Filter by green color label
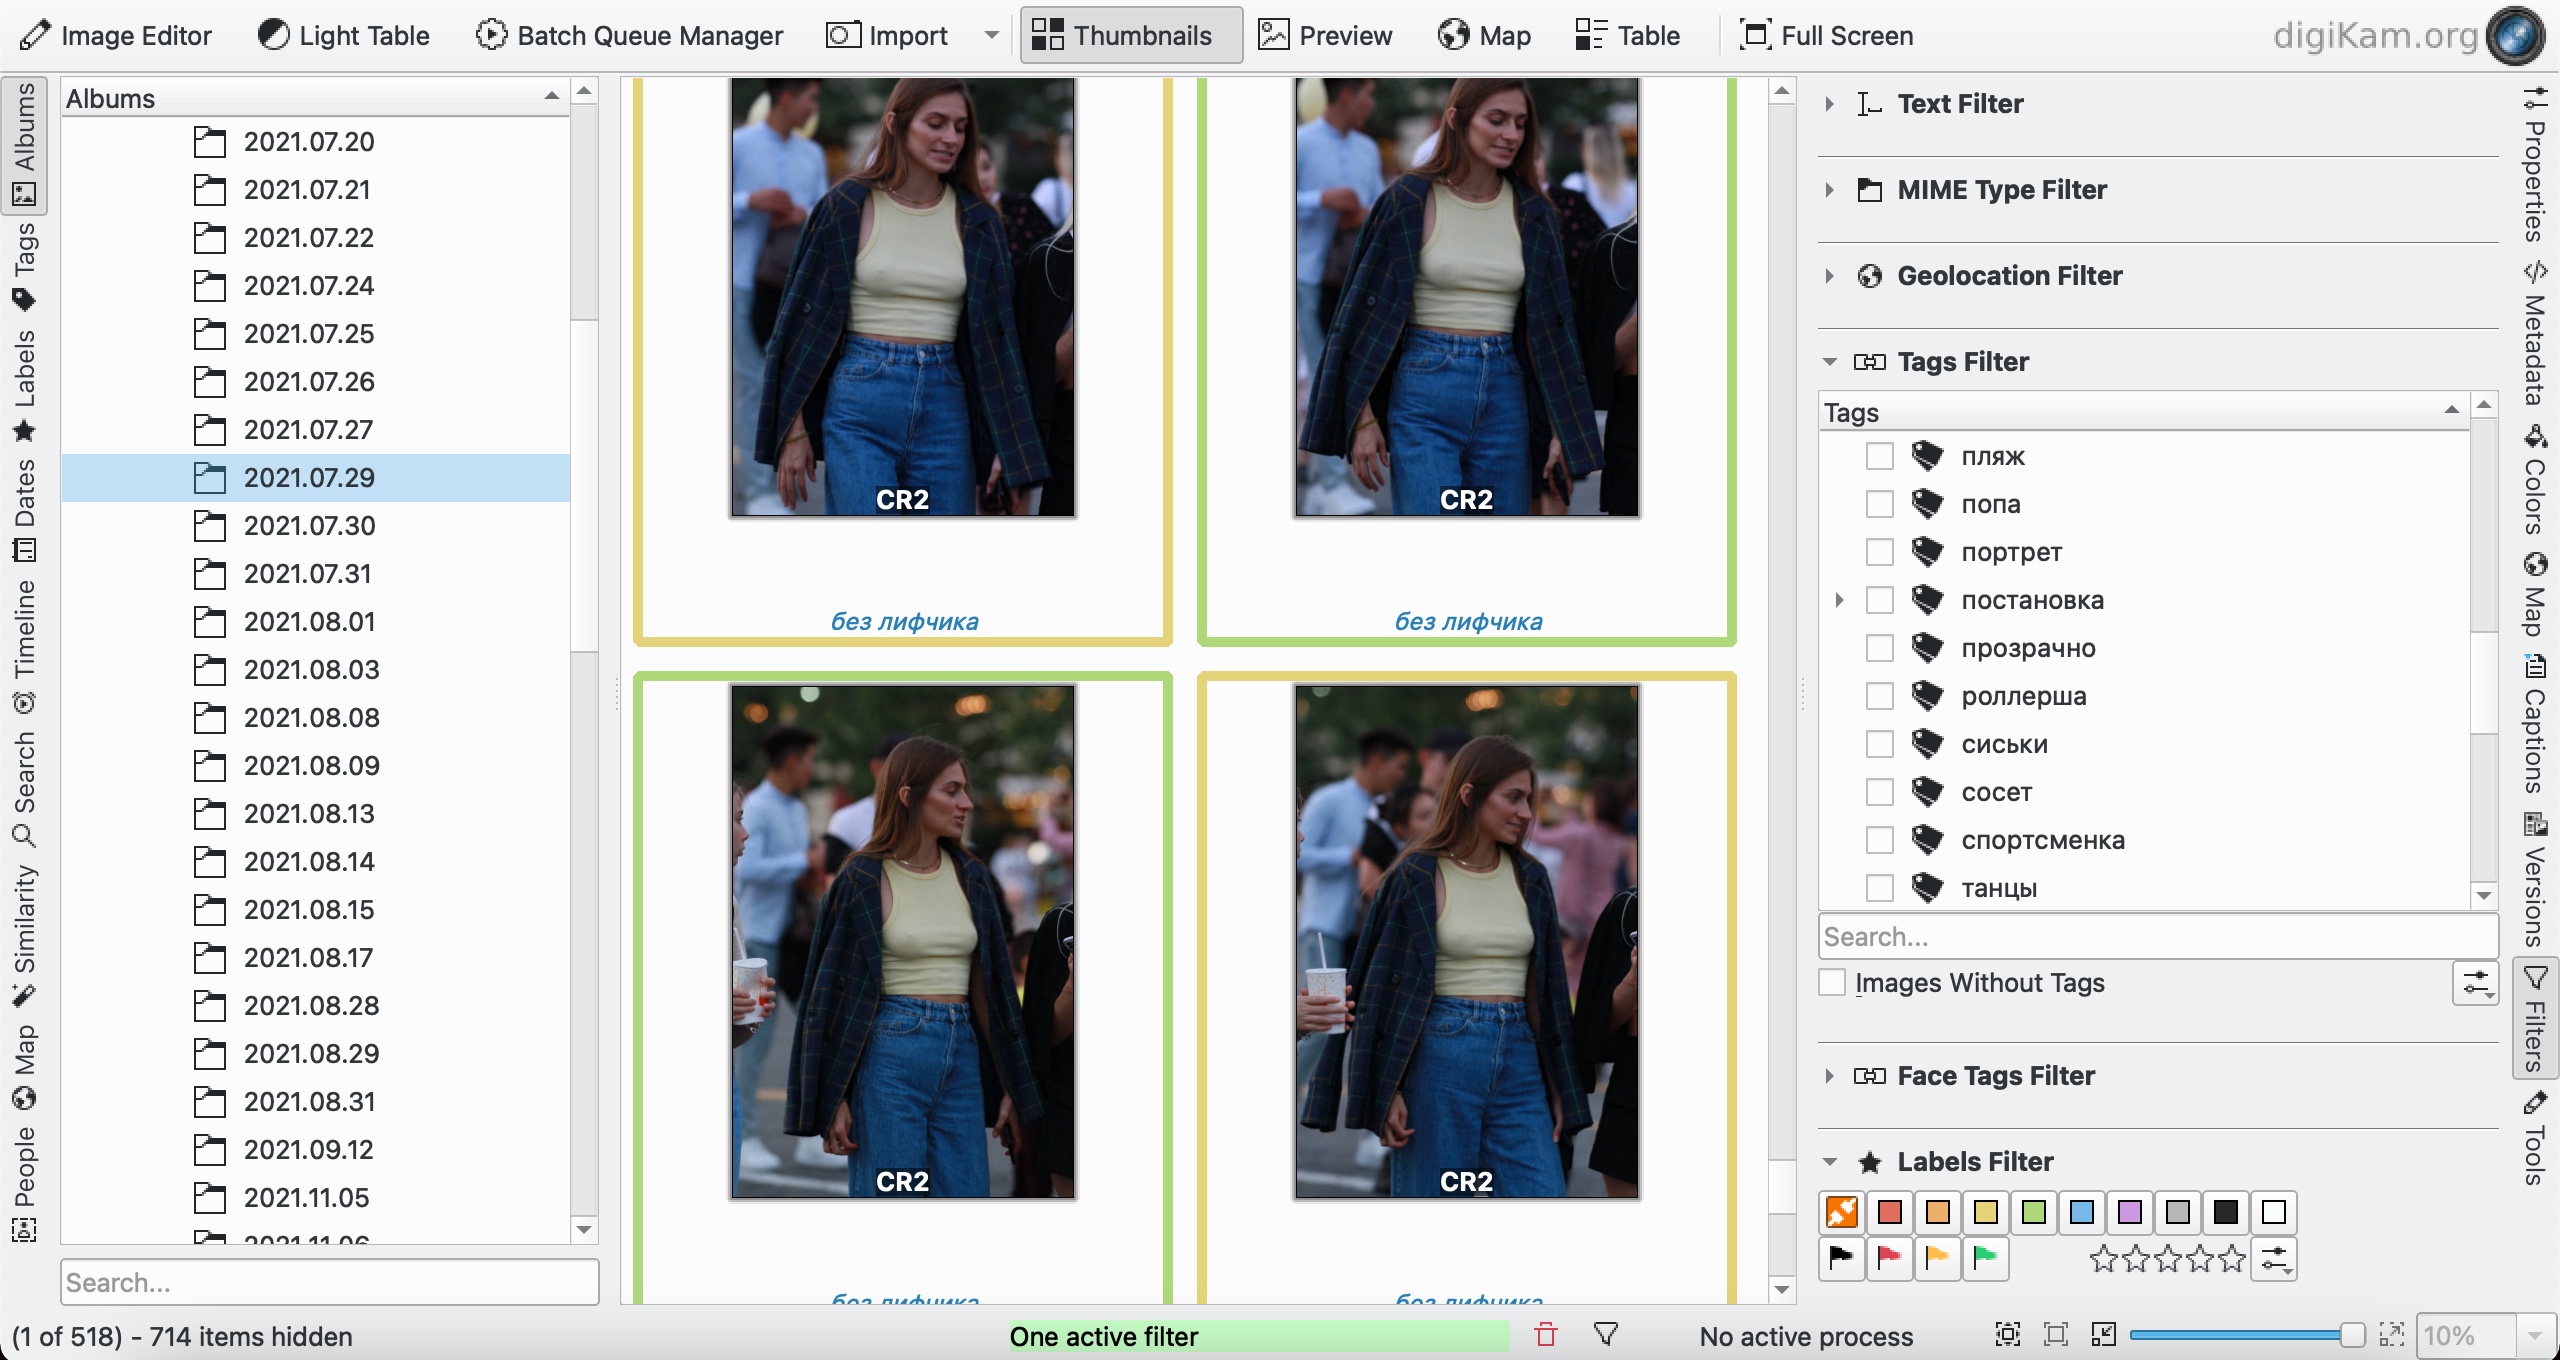Image resolution: width=2560 pixels, height=1360 pixels. pyautogui.click(x=2034, y=1212)
